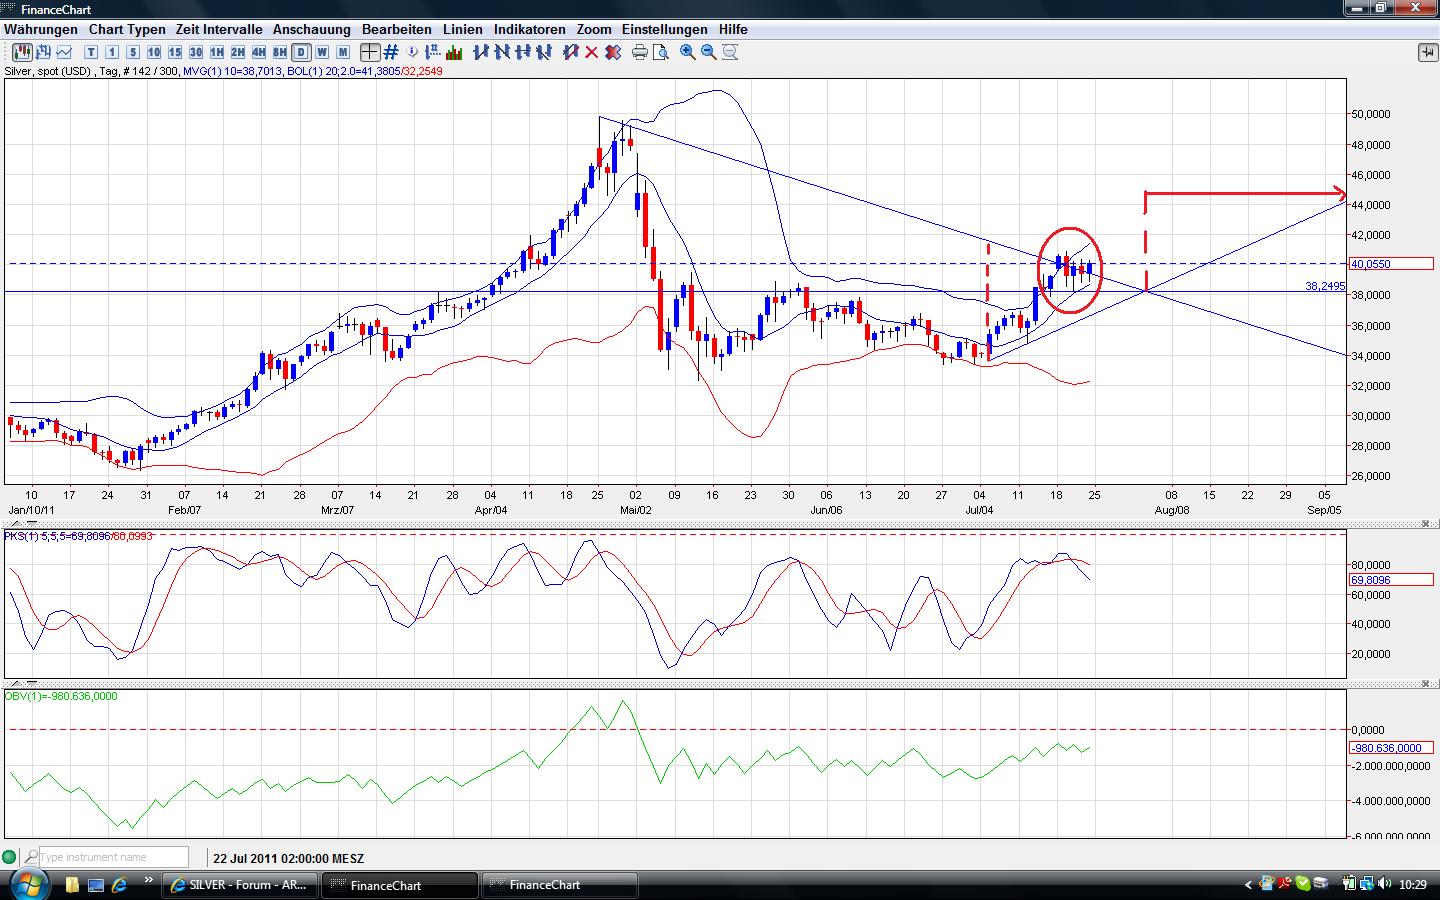Screen dimensions: 1440x900
Task: Select first line drawing tool
Action: coord(481,52)
